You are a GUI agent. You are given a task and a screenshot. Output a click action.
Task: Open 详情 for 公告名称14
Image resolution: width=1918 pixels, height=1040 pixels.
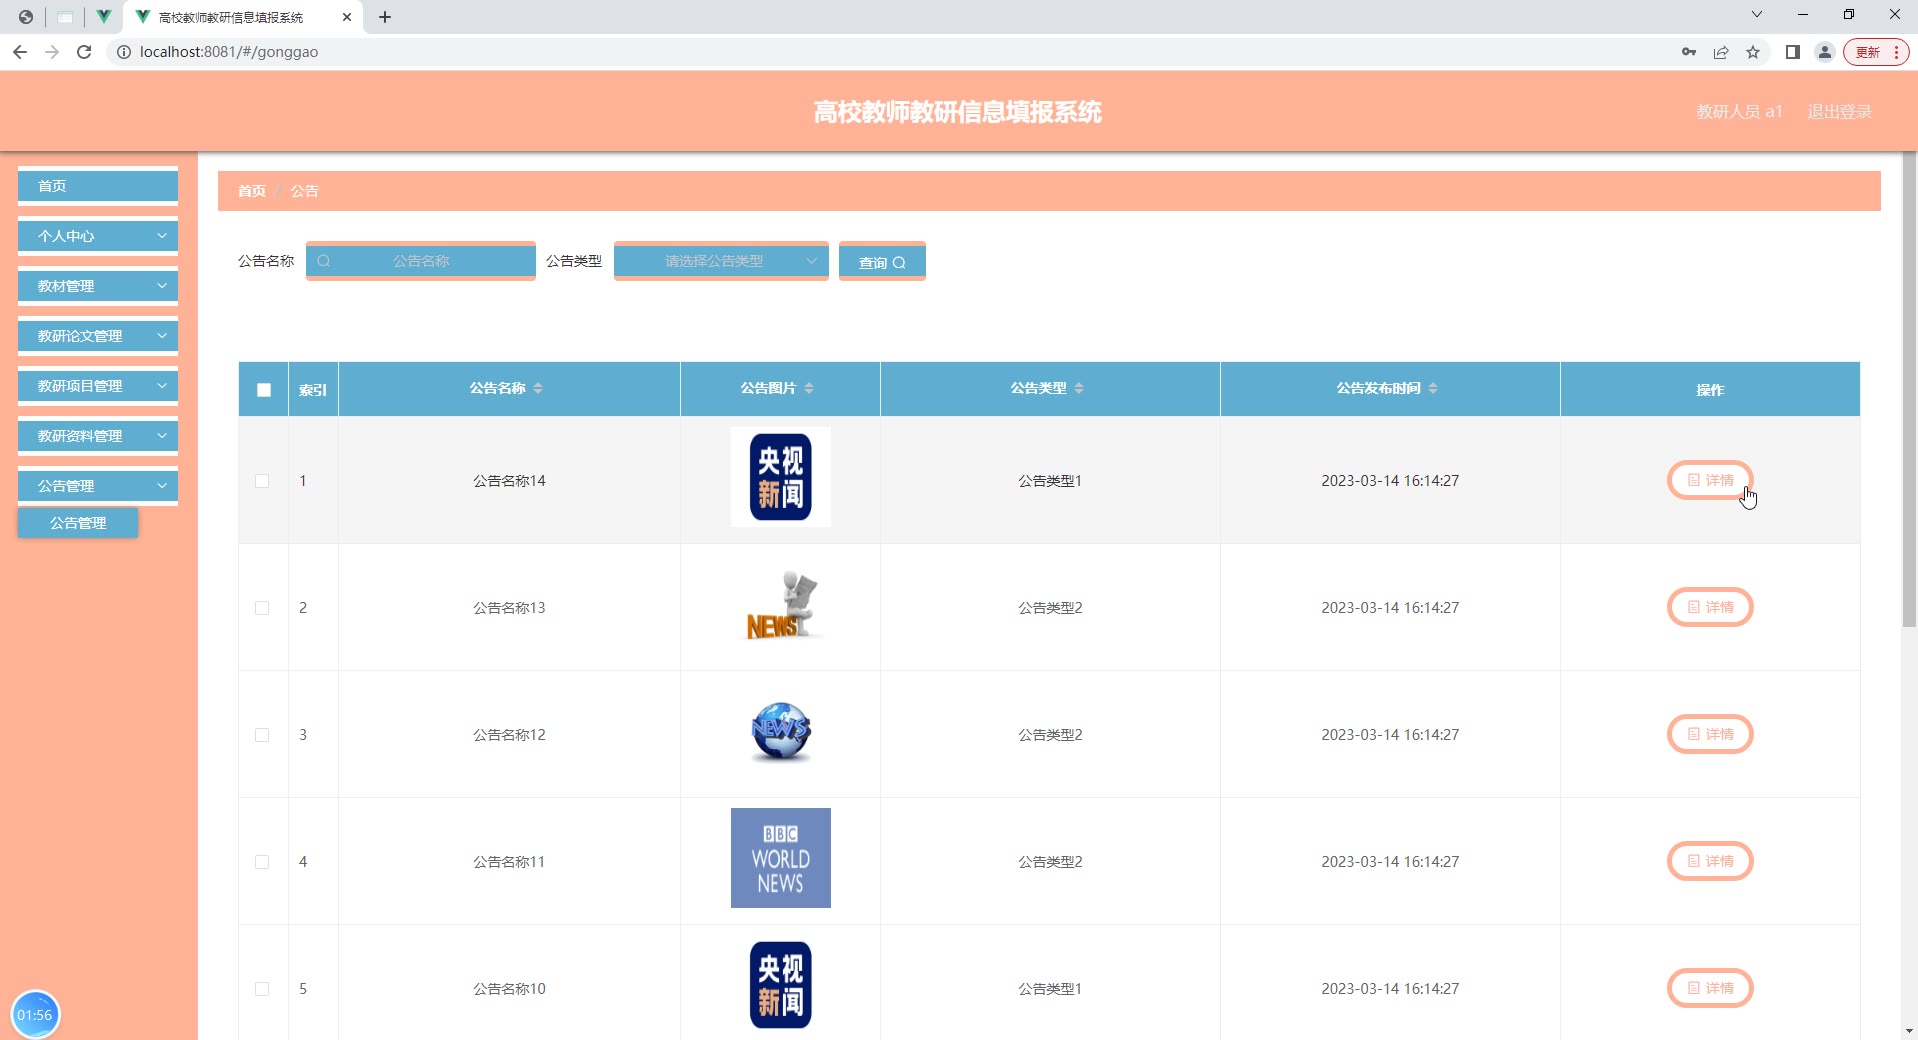pos(1710,480)
